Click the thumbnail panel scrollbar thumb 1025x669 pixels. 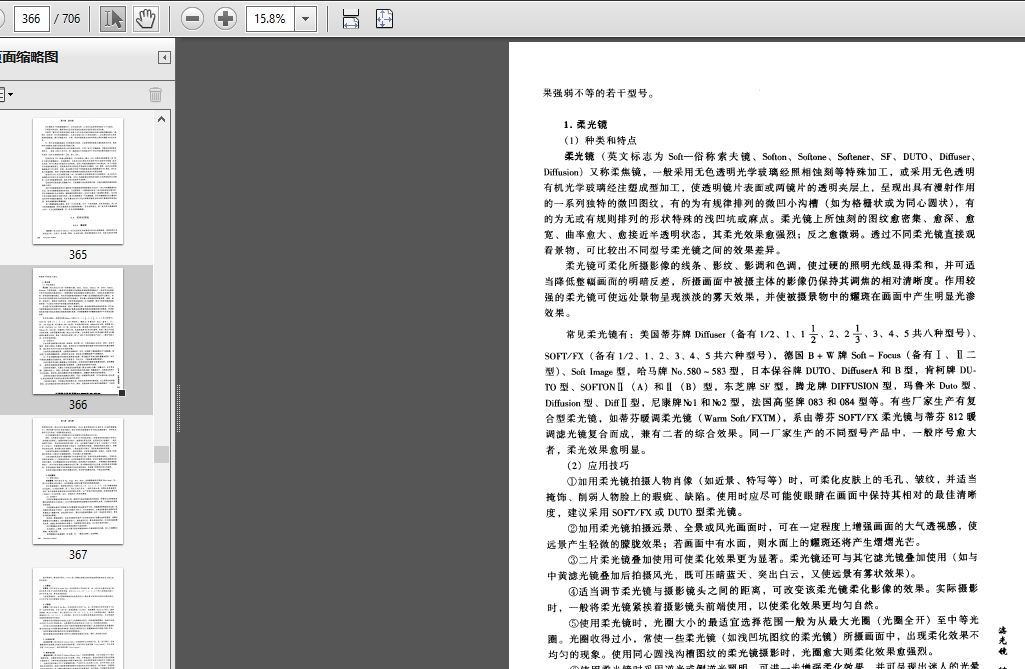[161, 454]
